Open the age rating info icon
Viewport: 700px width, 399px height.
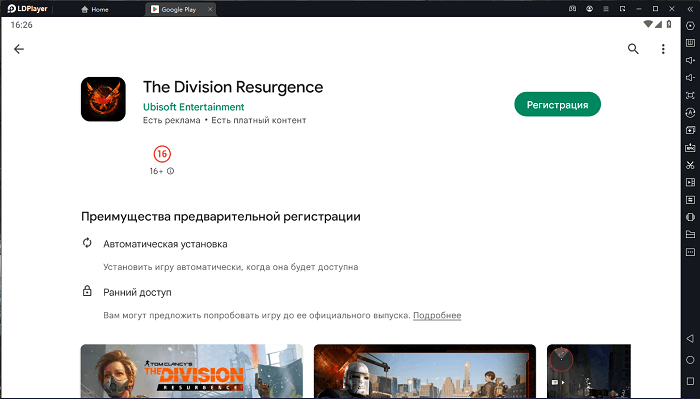(x=171, y=171)
